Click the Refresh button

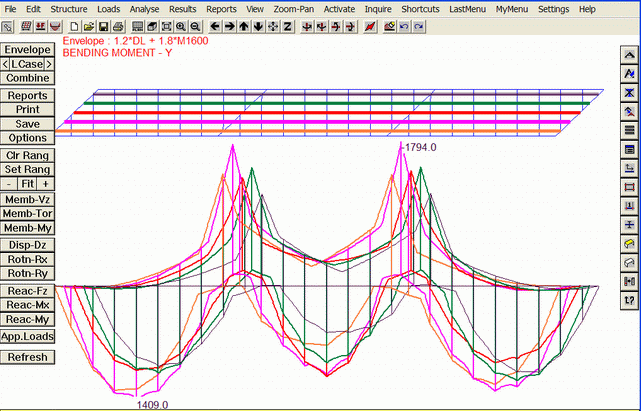tap(27, 357)
